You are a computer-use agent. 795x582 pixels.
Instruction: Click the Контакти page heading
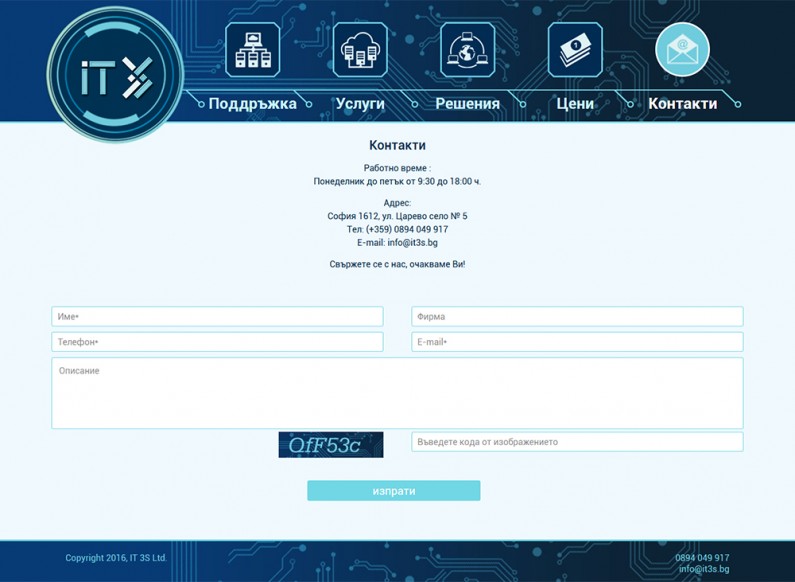point(397,145)
